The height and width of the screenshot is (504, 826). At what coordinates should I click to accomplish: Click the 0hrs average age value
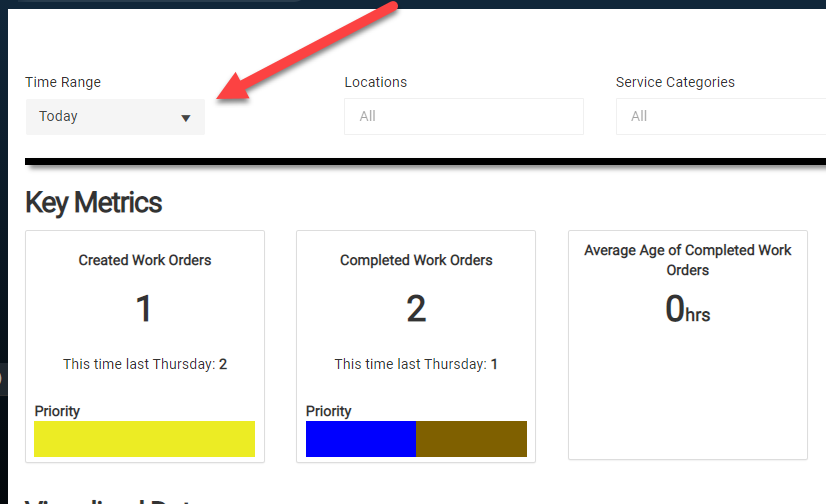click(687, 310)
